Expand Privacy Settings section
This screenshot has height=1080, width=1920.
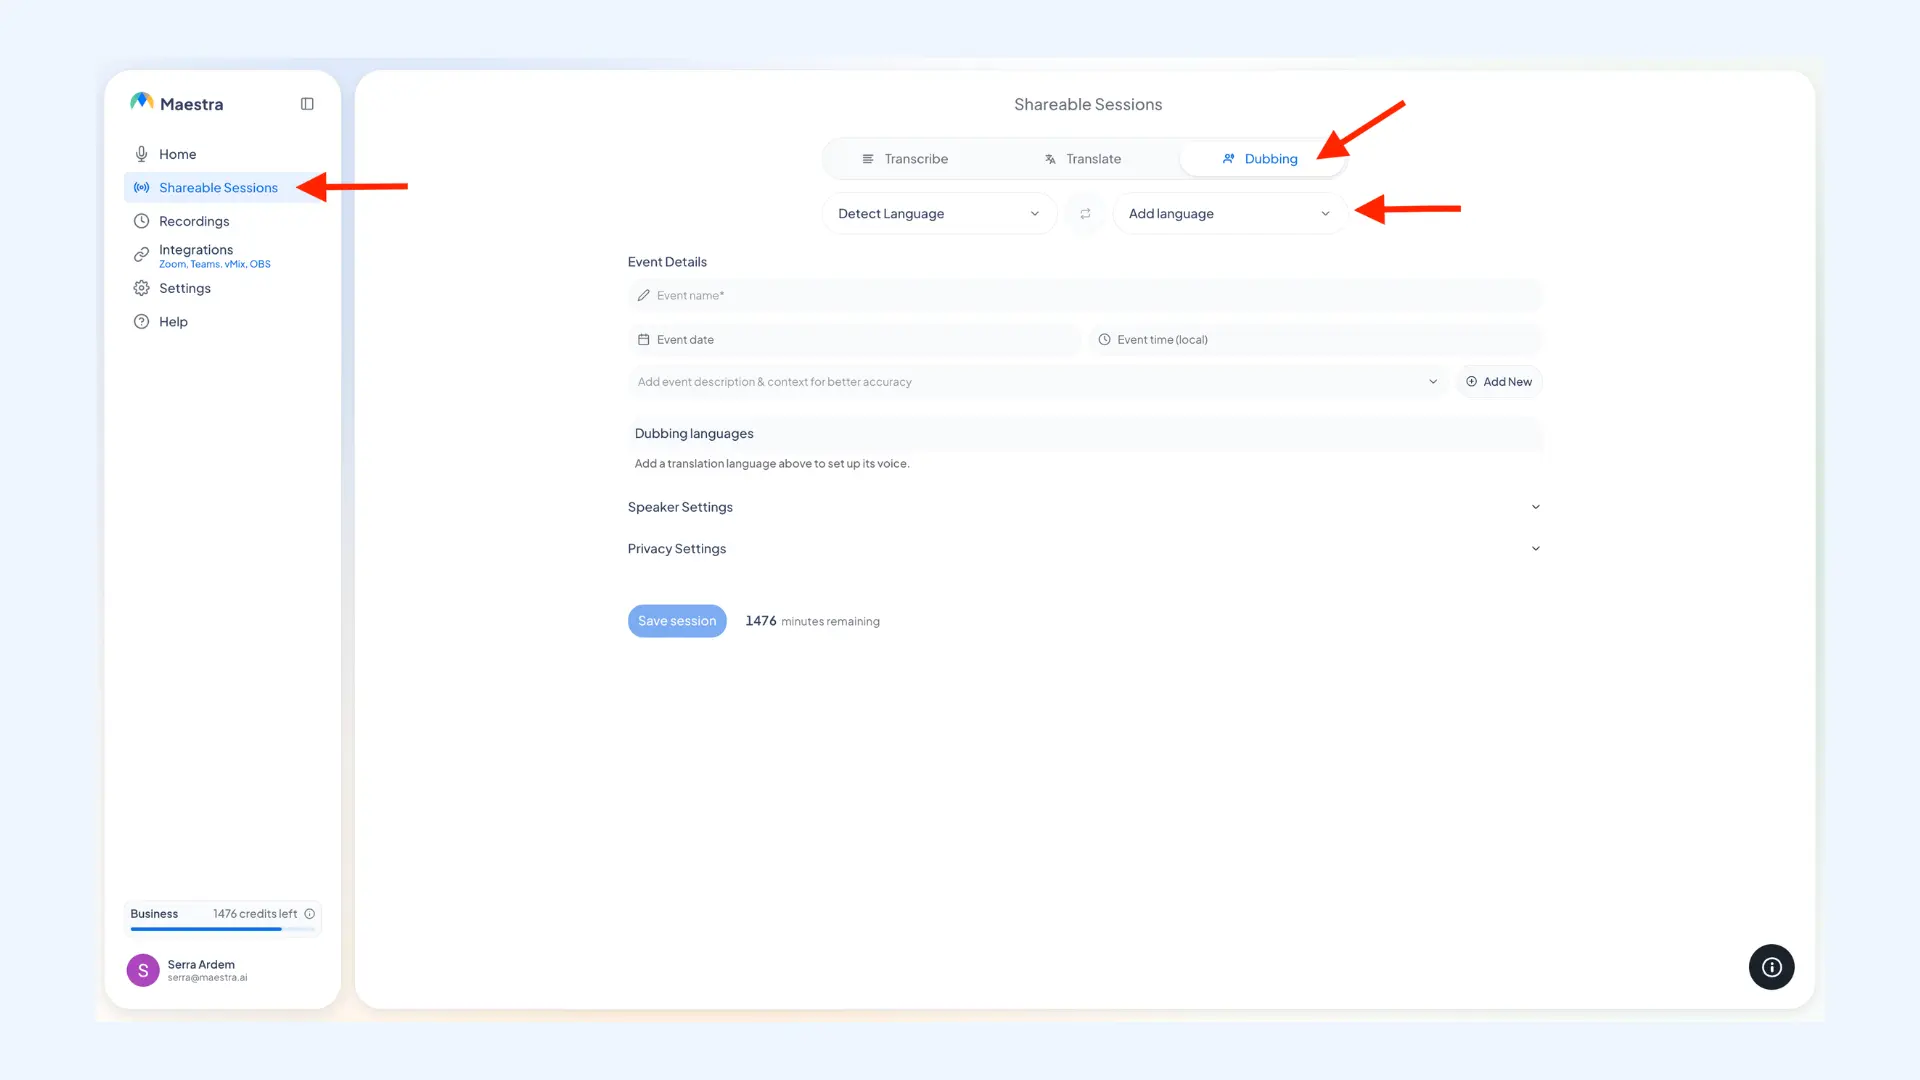[1084, 549]
